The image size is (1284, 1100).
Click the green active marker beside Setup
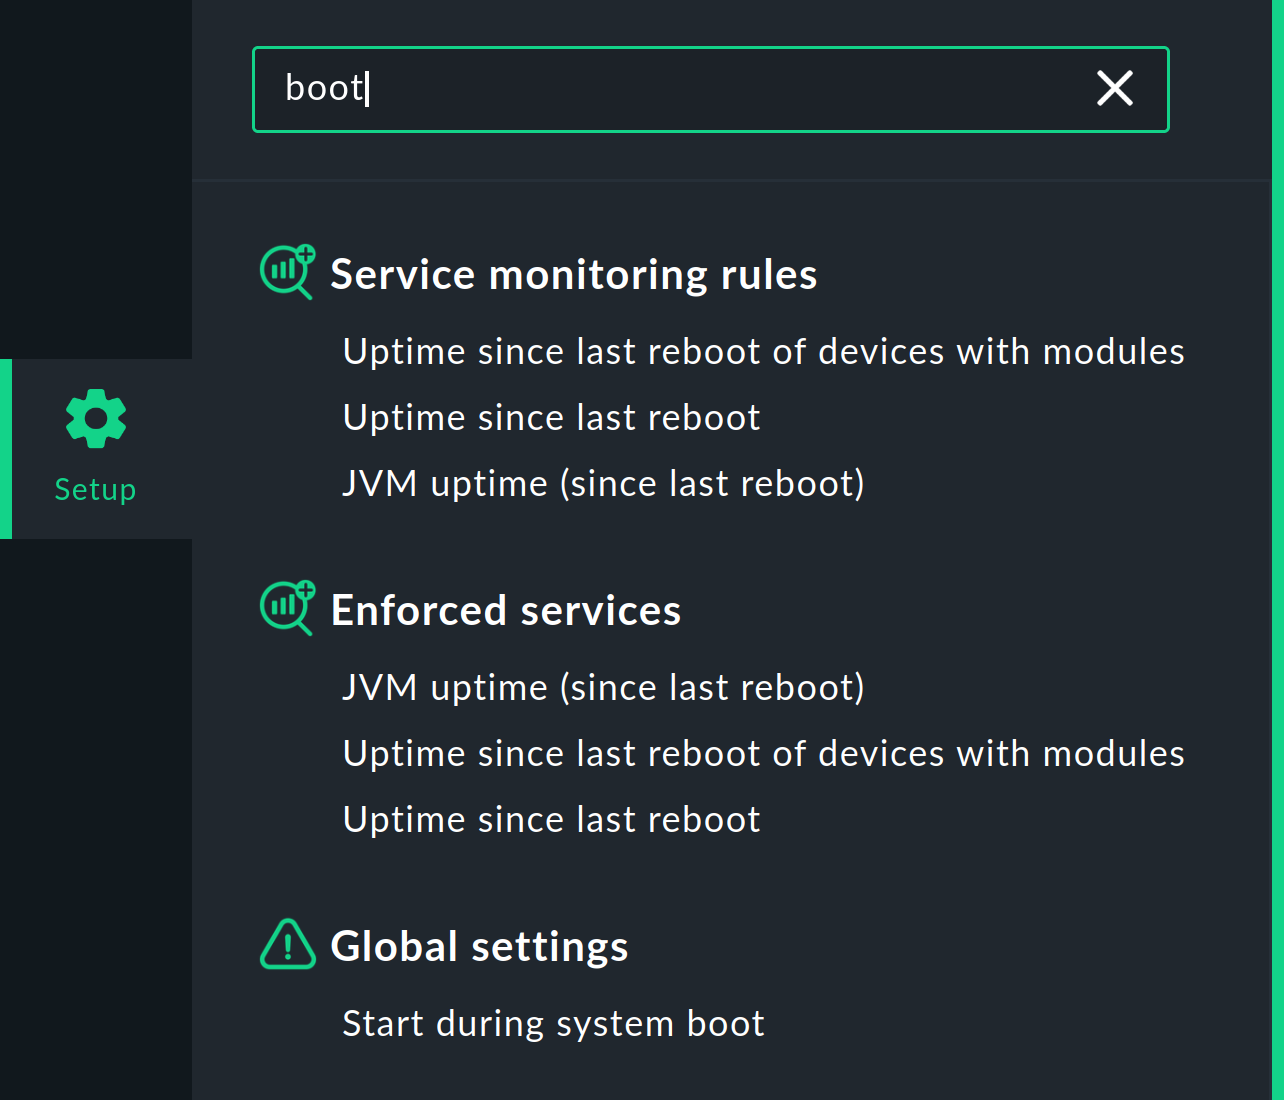pyautogui.click(x=6, y=449)
